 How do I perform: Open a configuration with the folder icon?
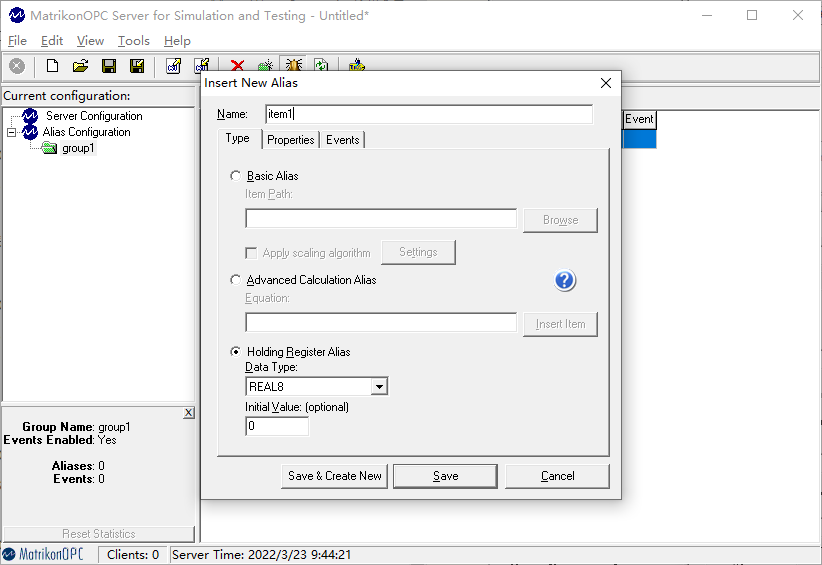pos(80,66)
